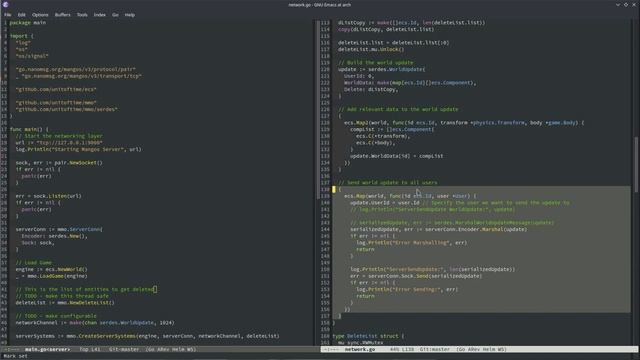Click the major mode list in main.go mode line

pos(171,349)
